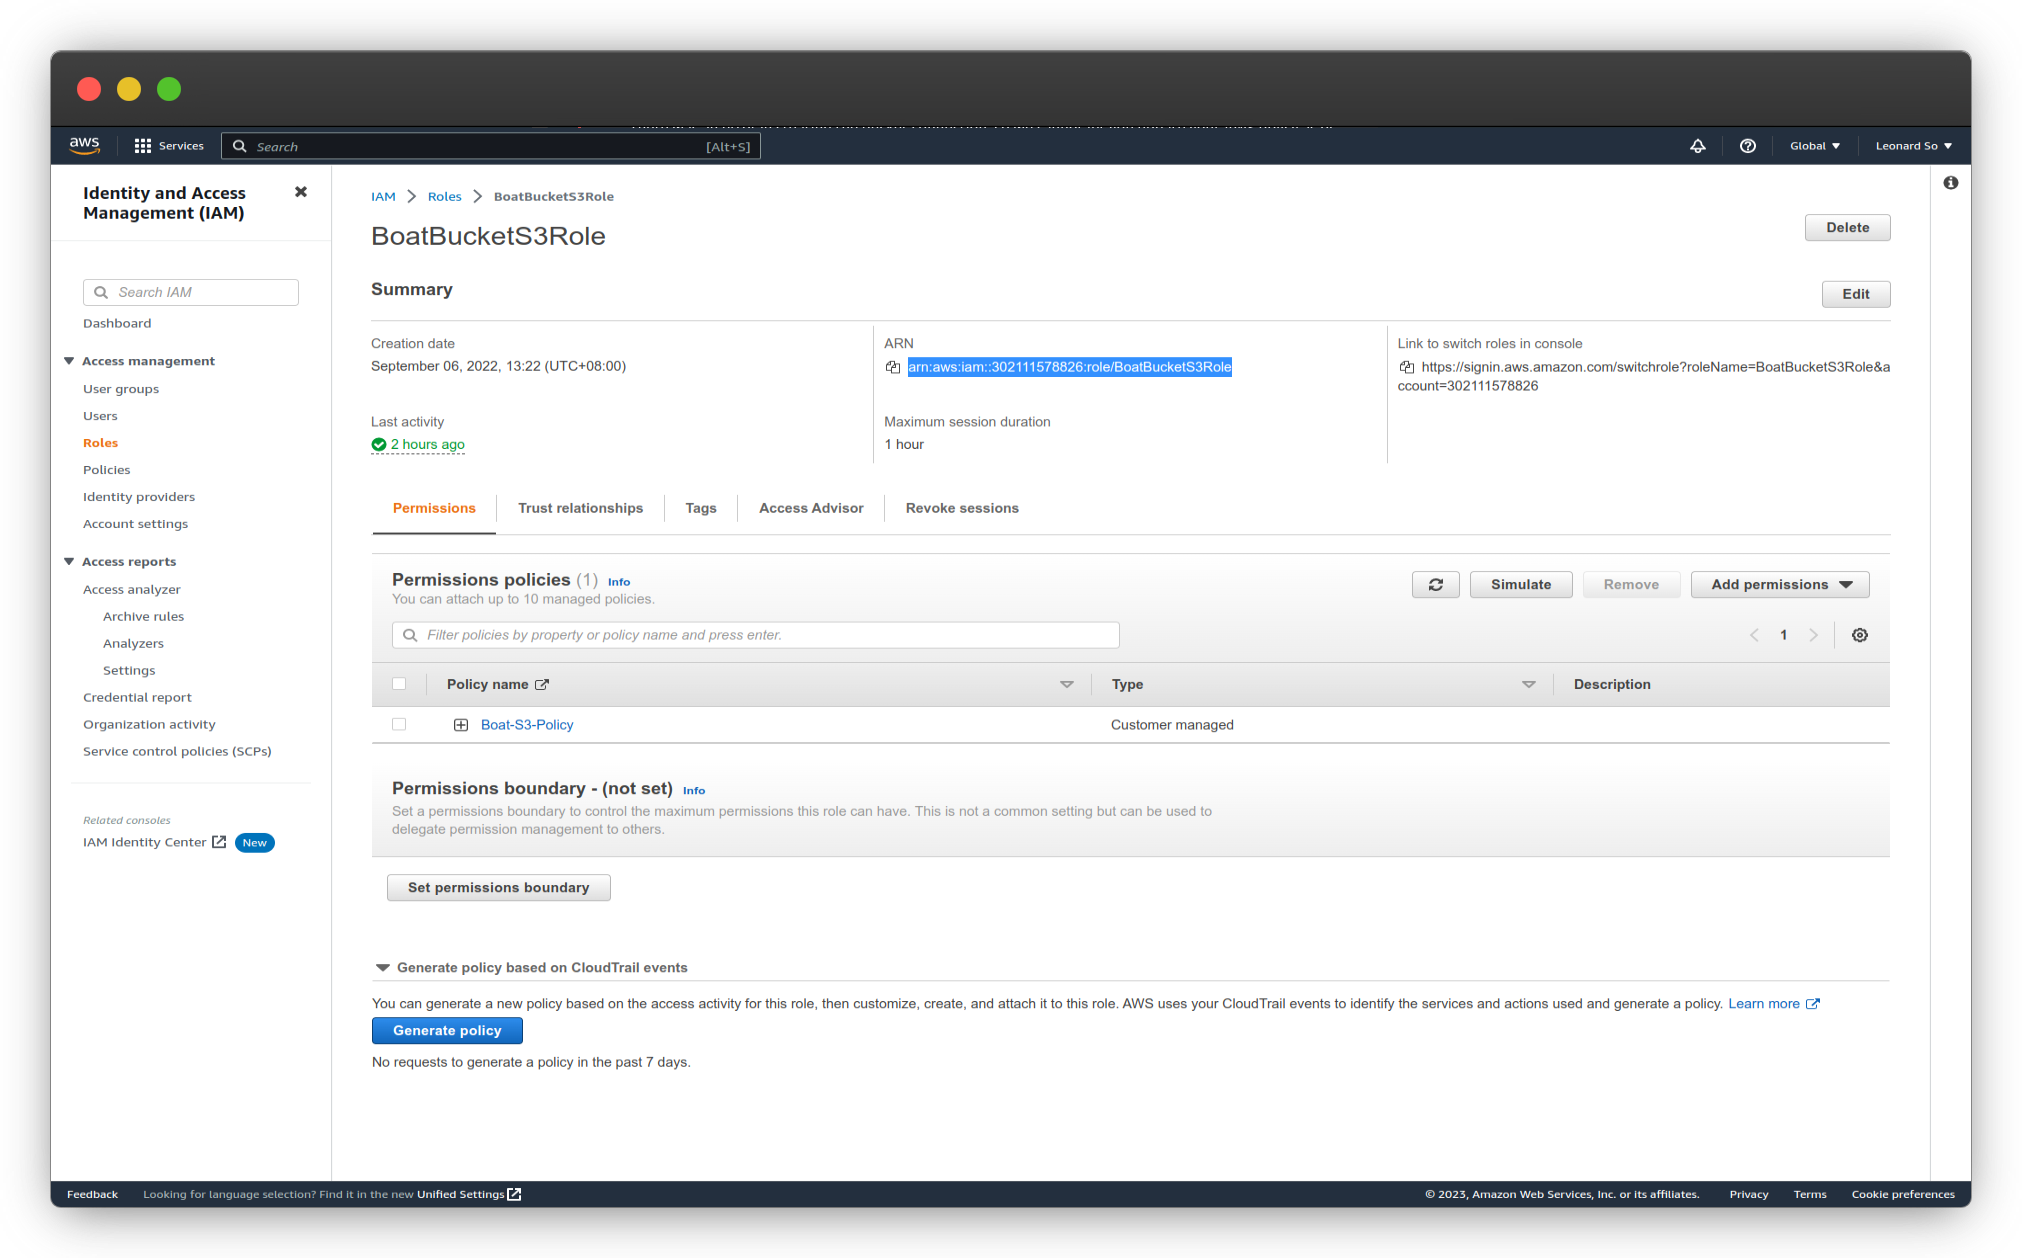Expand the Boat-S3-Policy details

pos(461,725)
